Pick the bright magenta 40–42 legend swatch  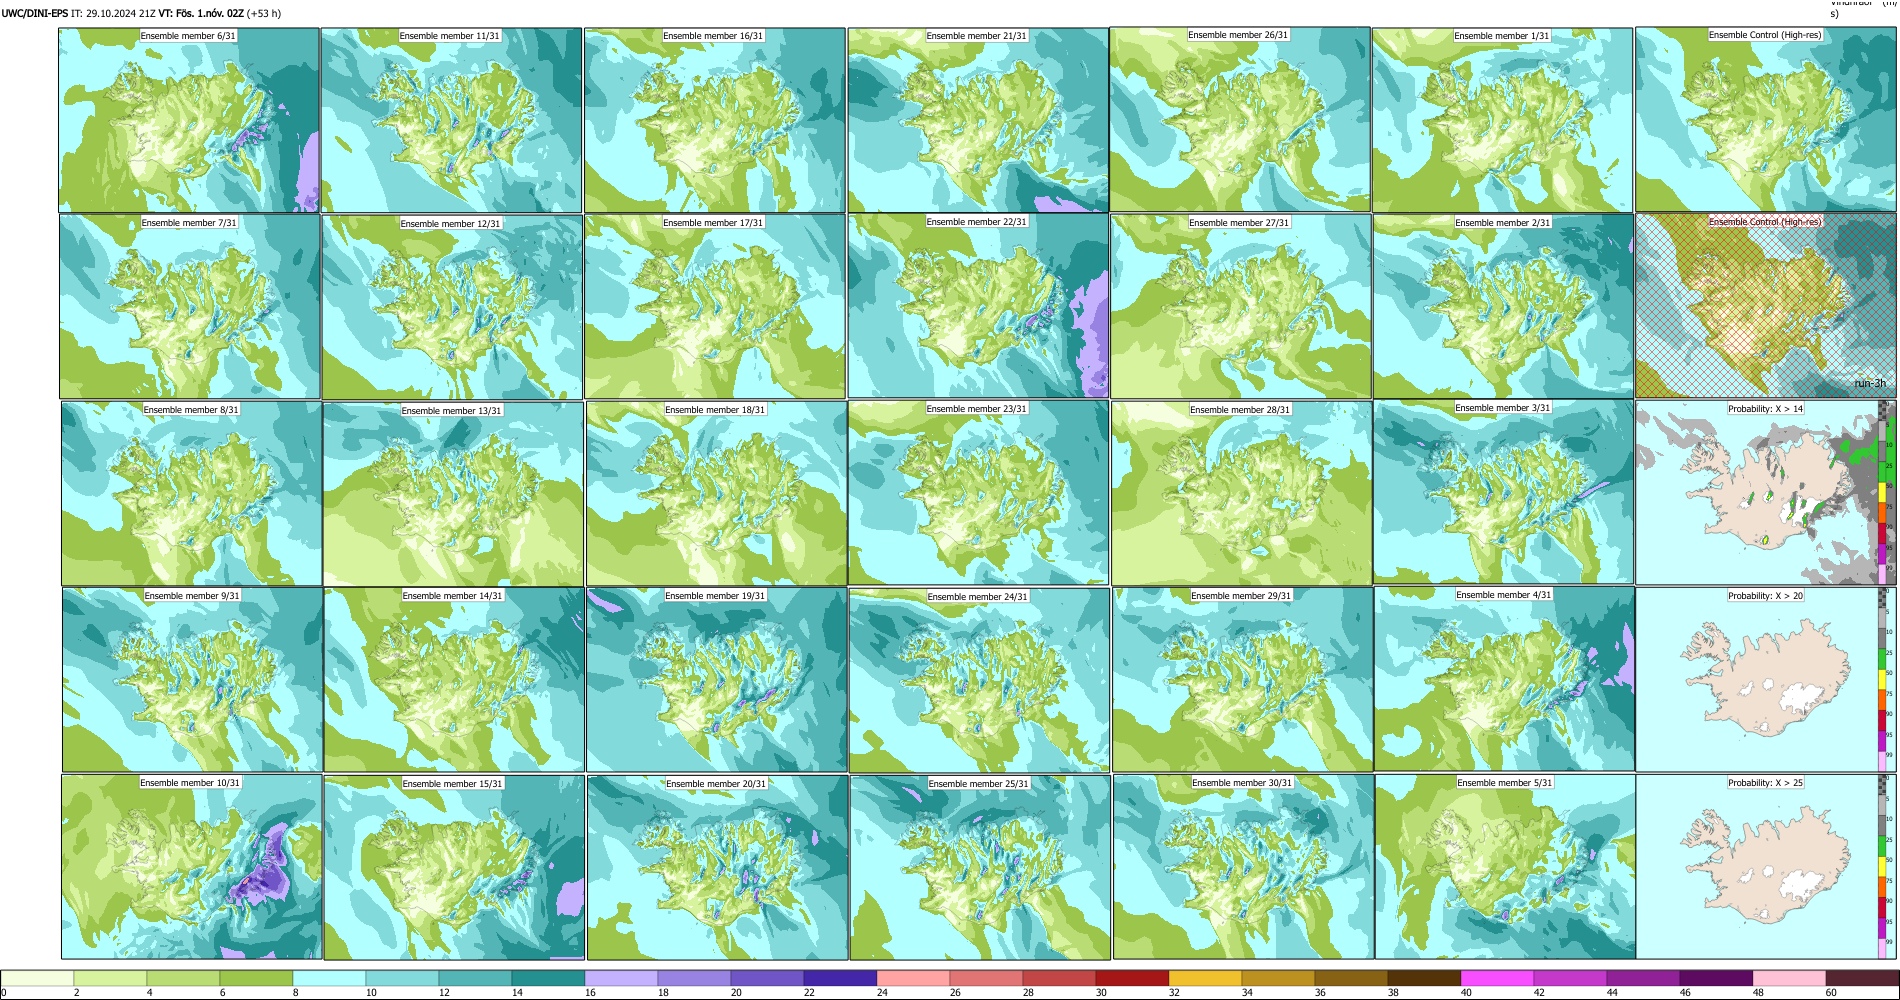coord(1497,978)
